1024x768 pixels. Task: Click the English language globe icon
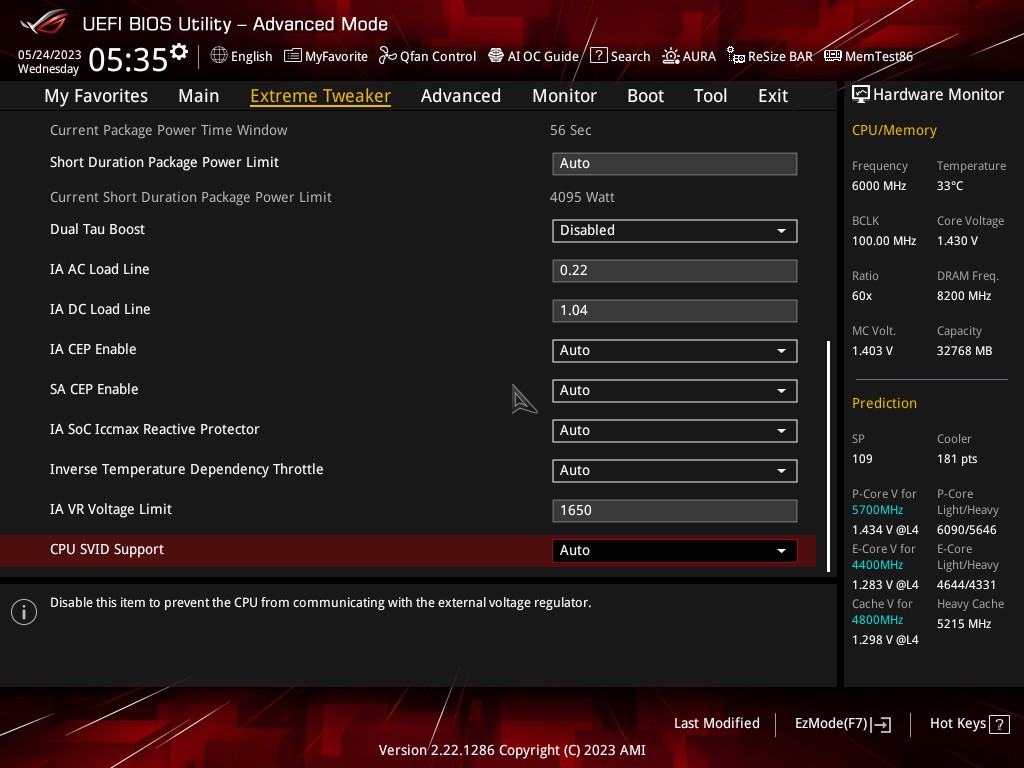(x=219, y=56)
